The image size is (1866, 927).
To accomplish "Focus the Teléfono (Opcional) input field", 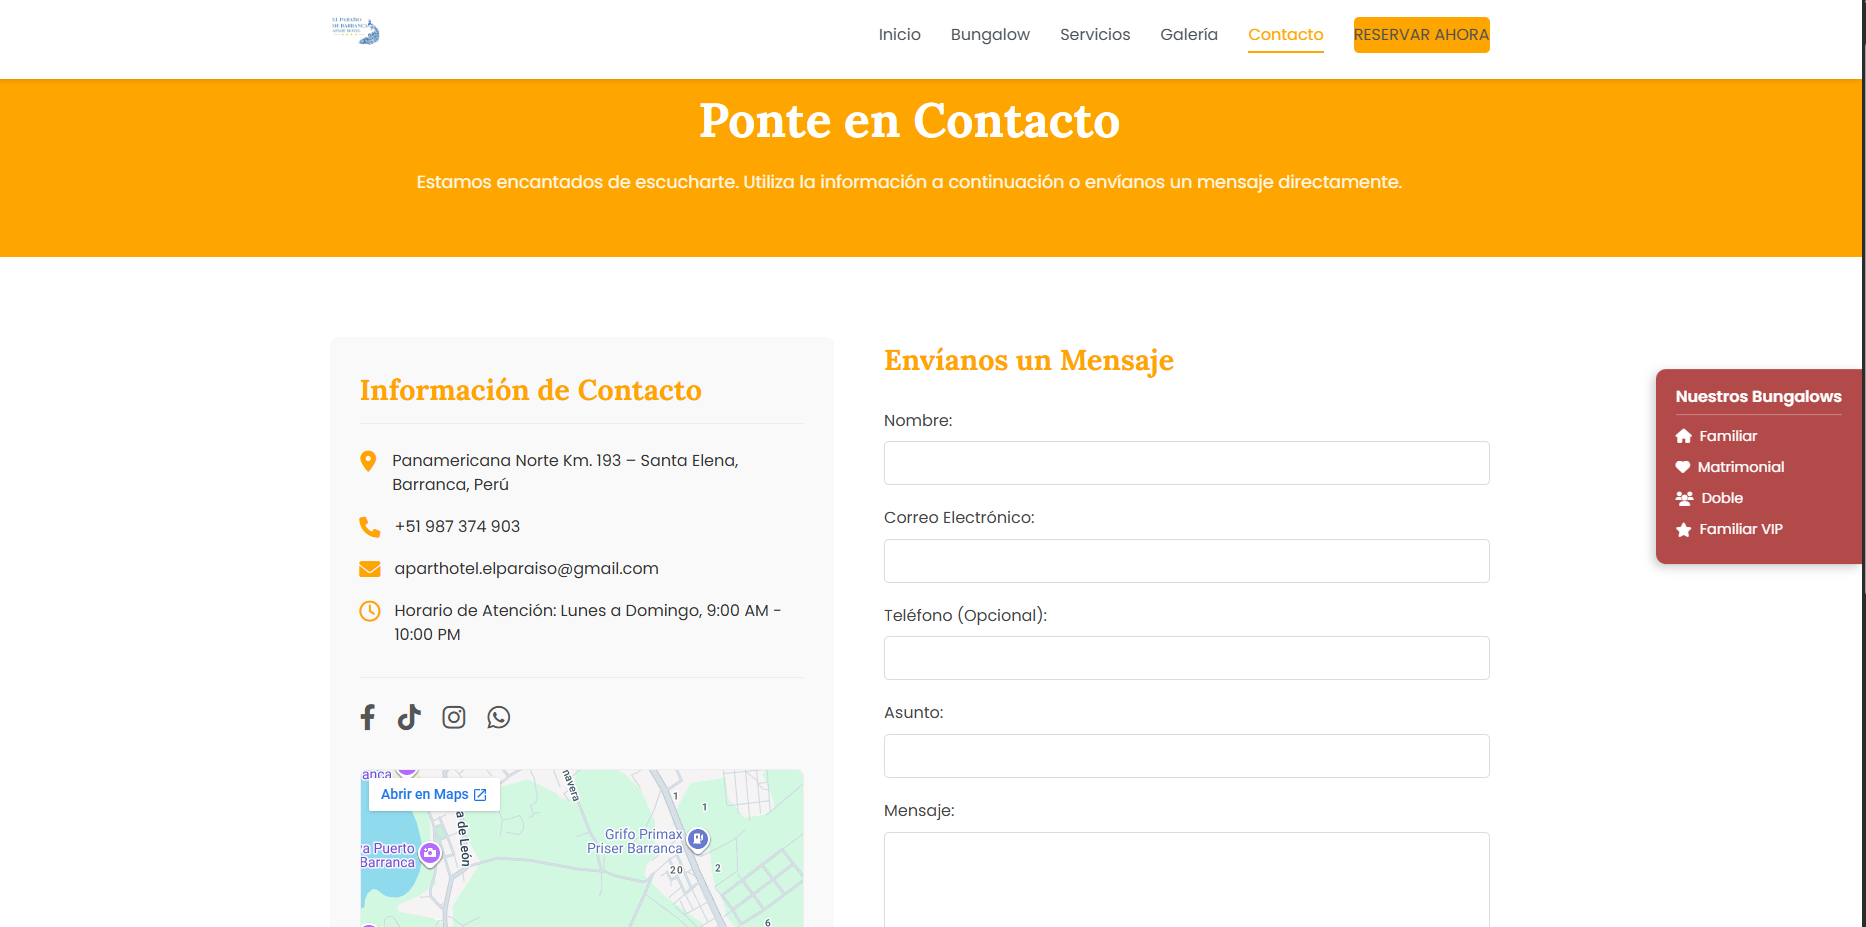I will click(x=1187, y=658).
